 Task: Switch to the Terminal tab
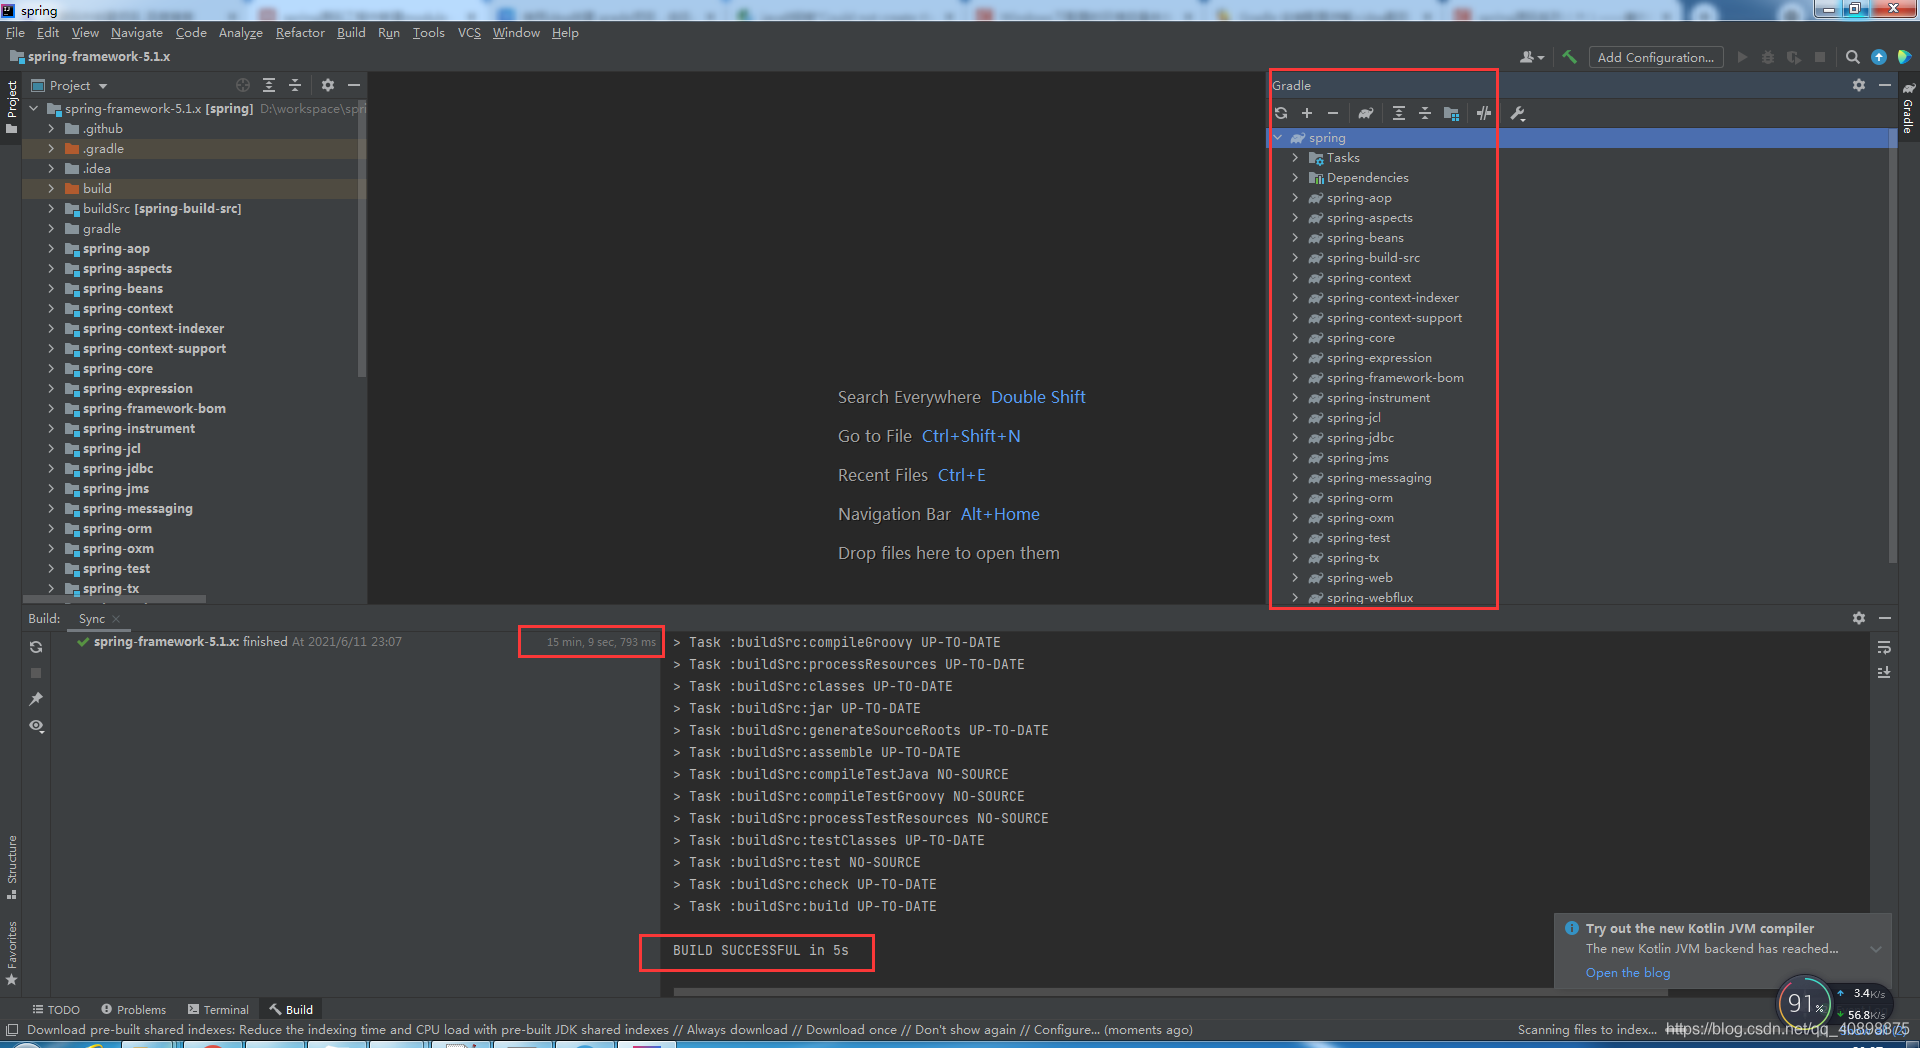click(x=218, y=1009)
